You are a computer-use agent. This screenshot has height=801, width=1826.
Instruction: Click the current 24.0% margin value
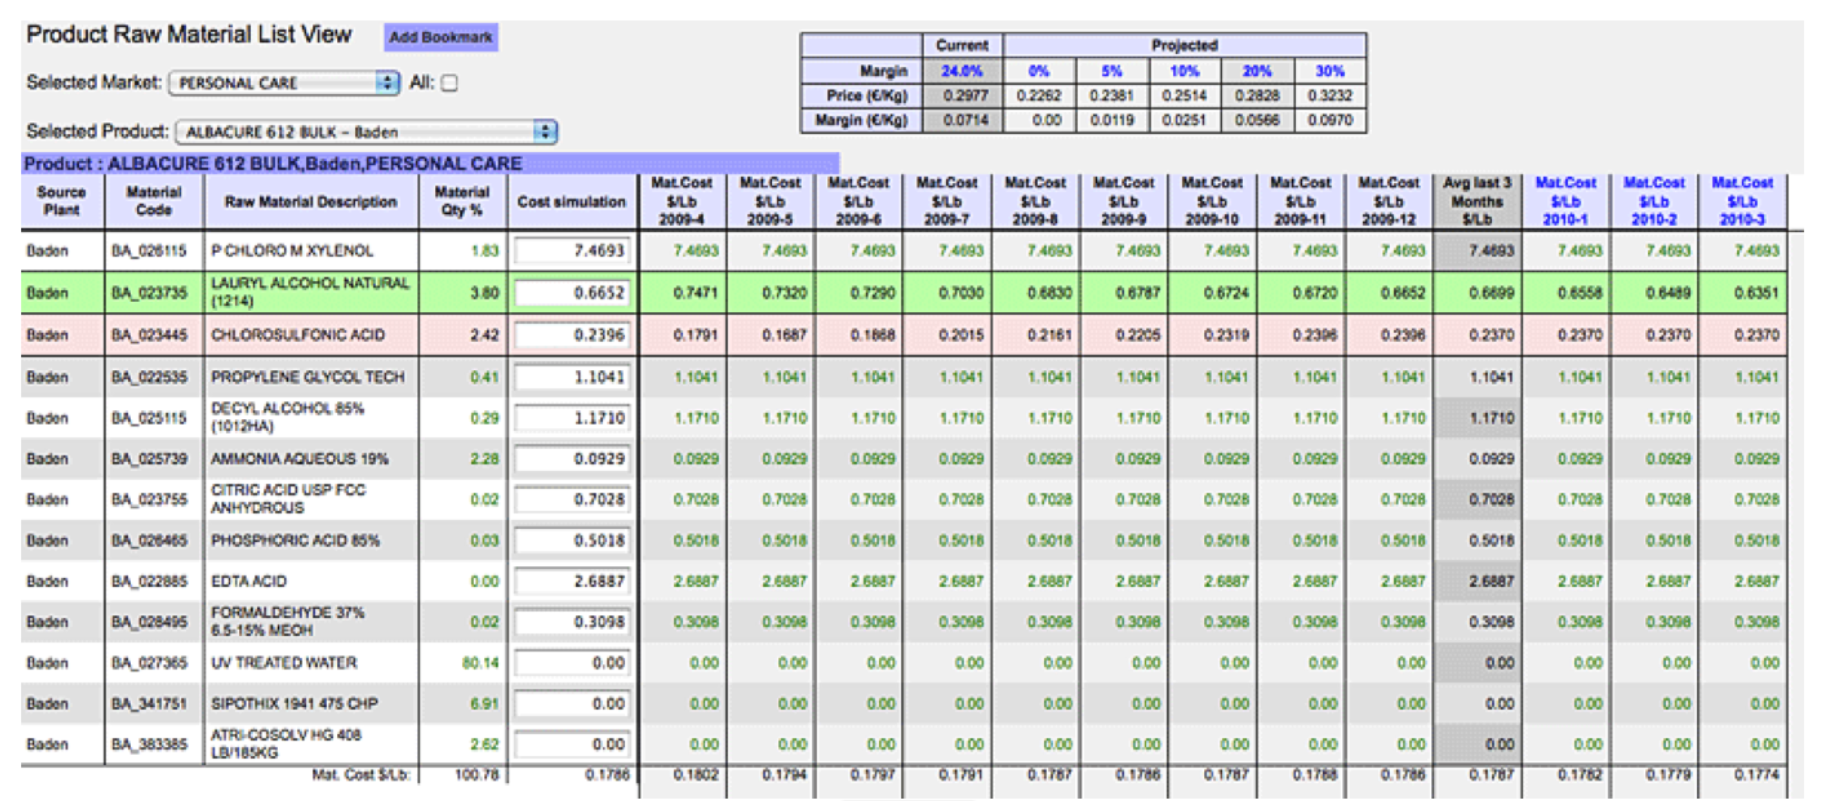point(961,71)
